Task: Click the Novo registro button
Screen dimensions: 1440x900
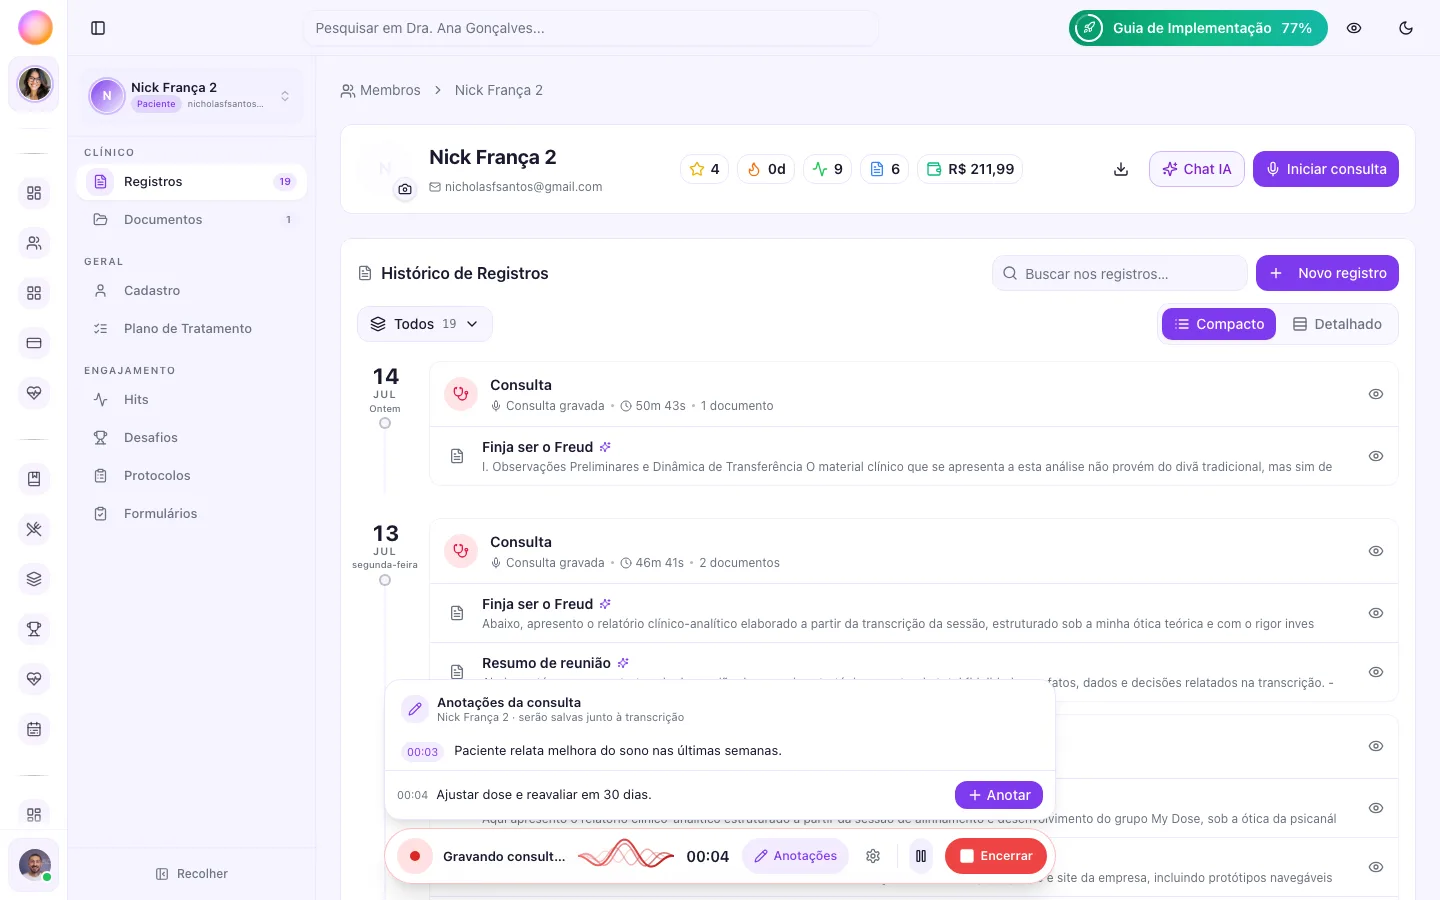Action: [x=1327, y=273]
